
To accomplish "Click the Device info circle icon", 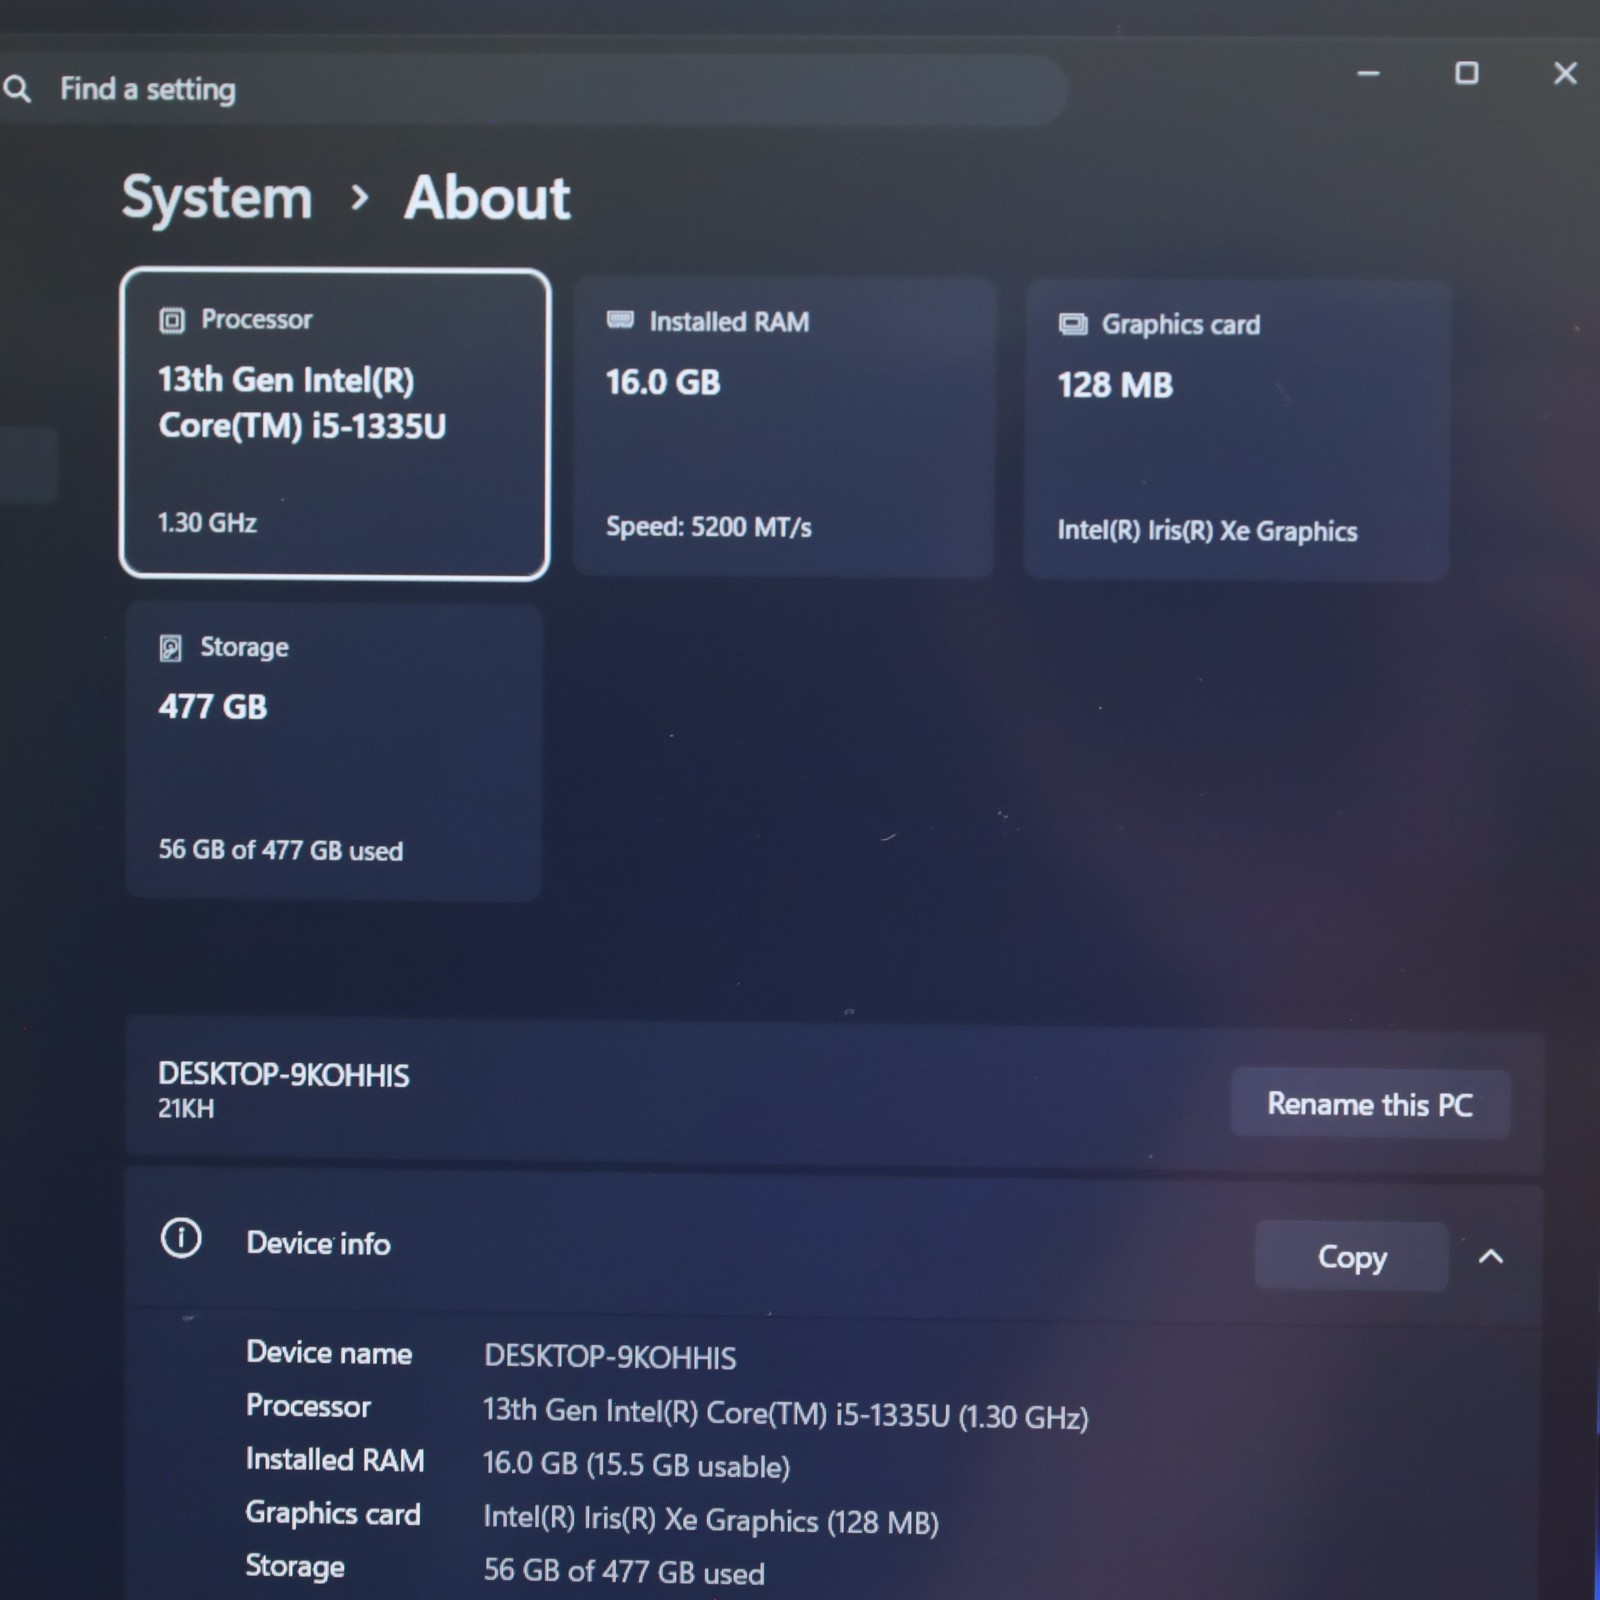I will (181, 1239).
